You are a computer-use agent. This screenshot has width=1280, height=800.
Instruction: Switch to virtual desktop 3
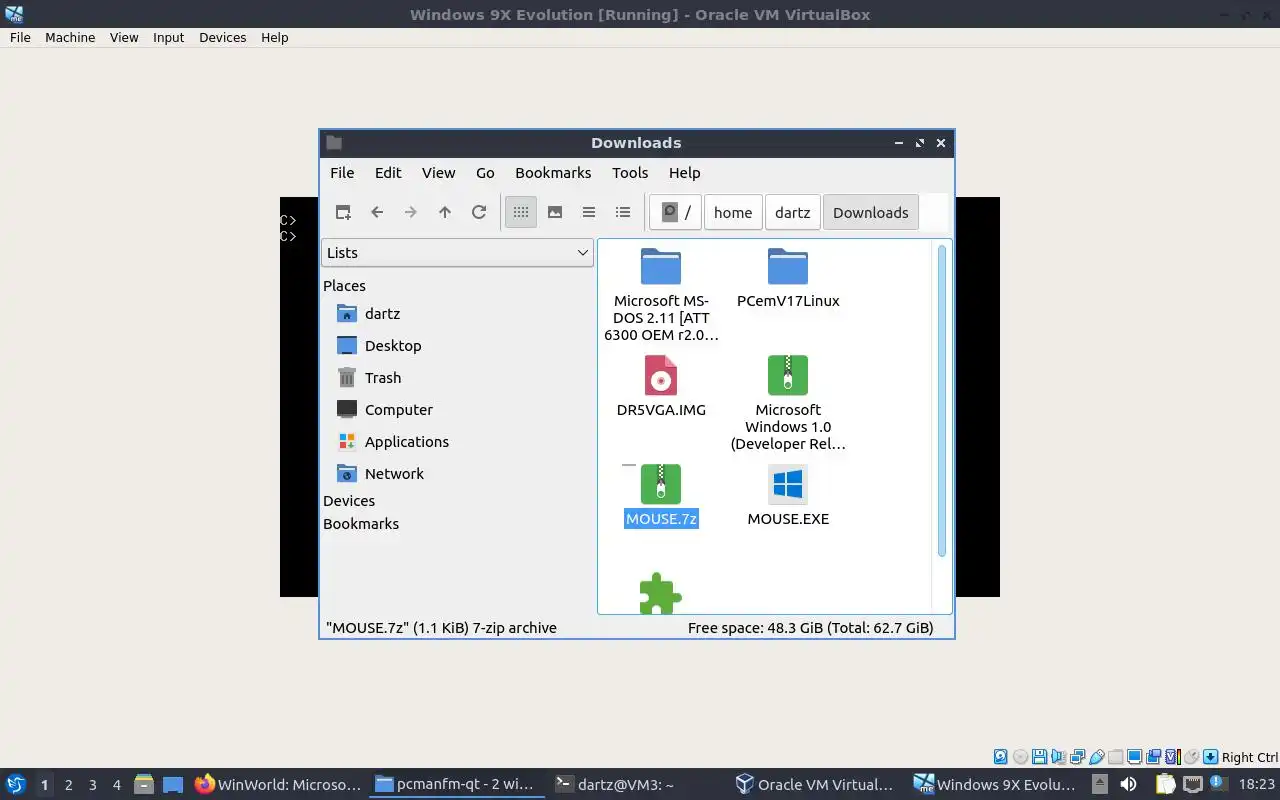(92, 785)
